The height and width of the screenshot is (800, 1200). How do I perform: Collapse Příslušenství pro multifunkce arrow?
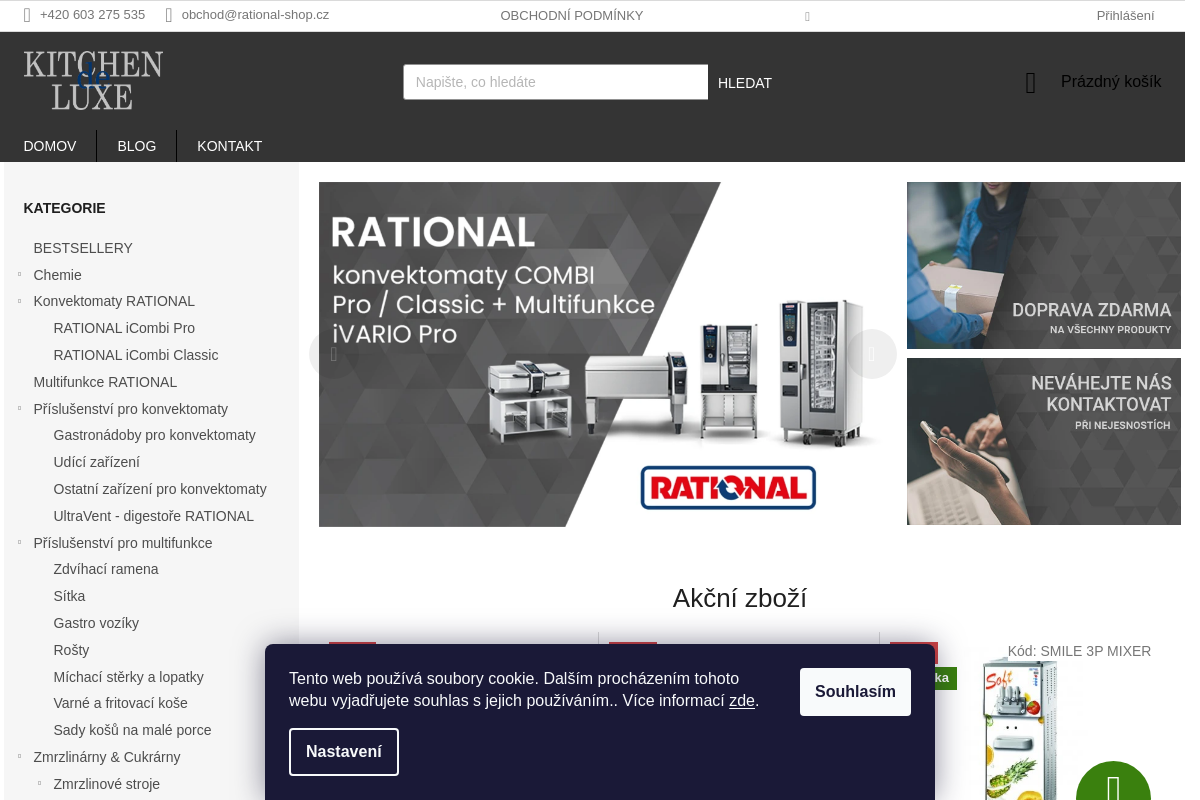click(x=19, y=542)
